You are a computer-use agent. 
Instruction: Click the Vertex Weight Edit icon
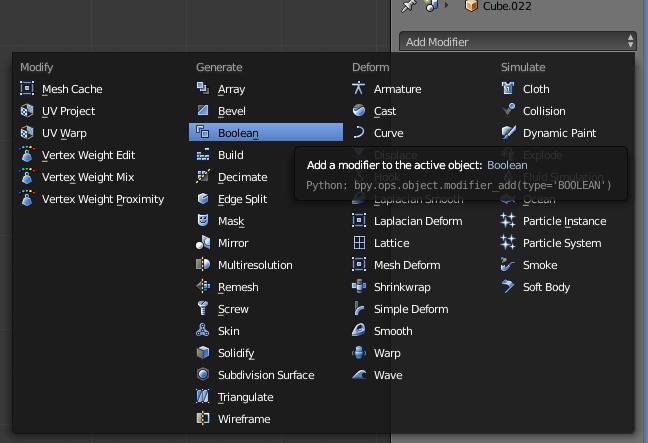(x=27, y=155)
